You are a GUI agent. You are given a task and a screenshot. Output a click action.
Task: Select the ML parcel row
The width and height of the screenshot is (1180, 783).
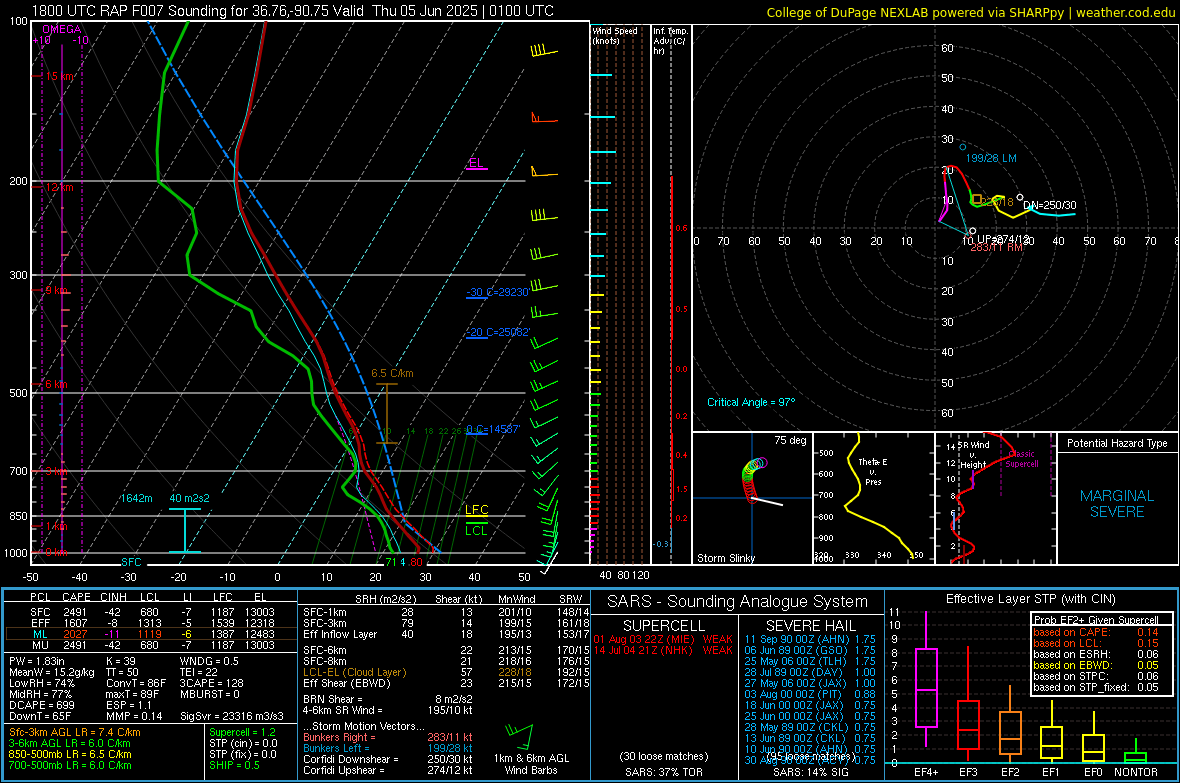pyautogui.click(x=151, y=634)
